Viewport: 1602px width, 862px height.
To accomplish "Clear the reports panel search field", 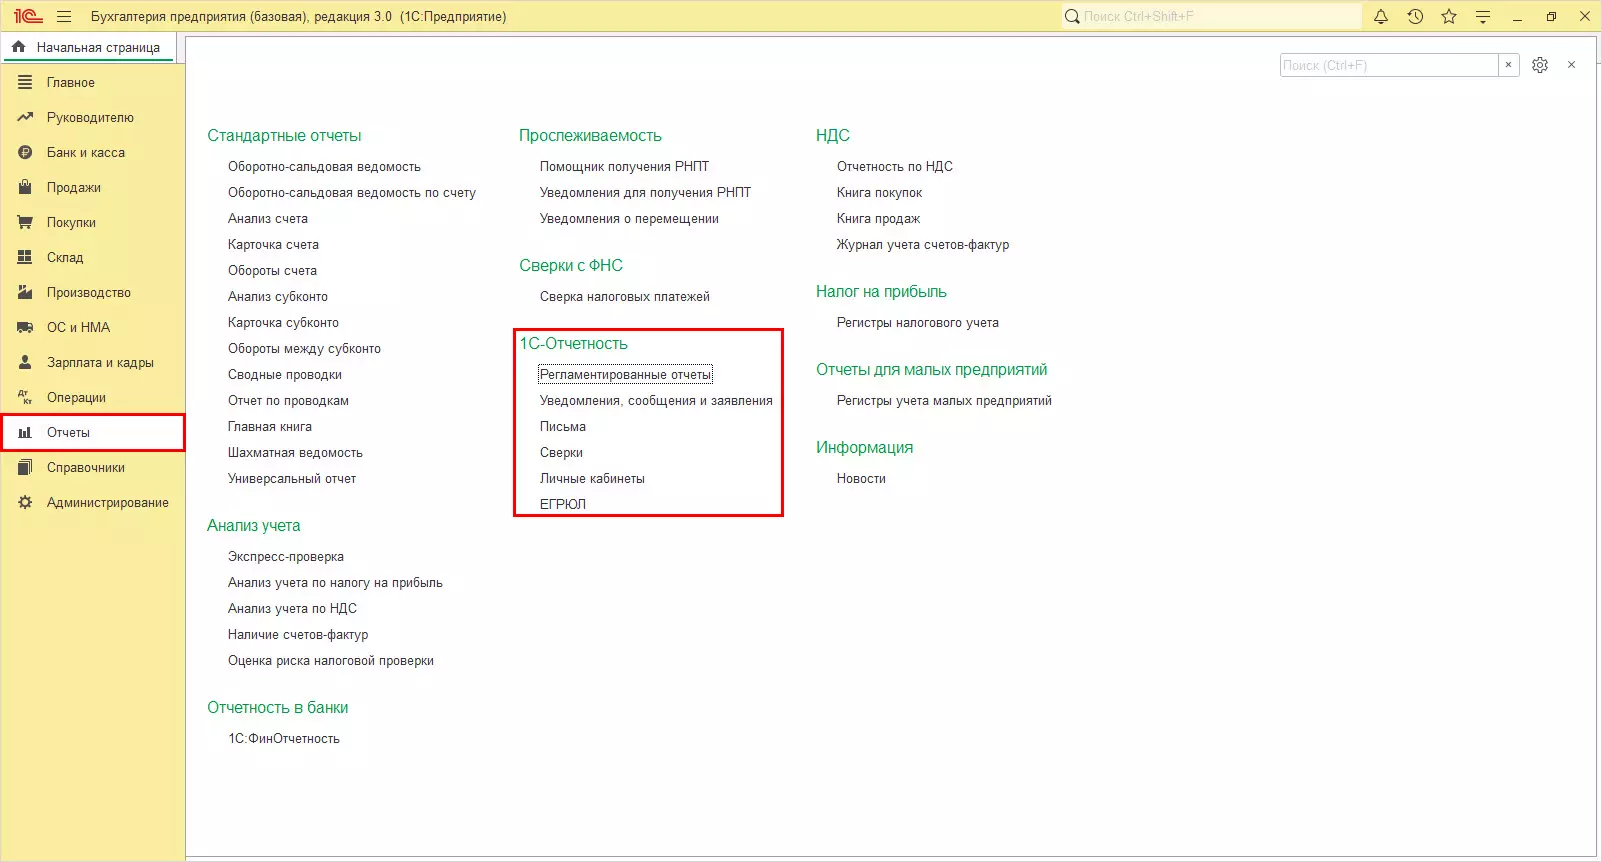I will point(1509,65).
